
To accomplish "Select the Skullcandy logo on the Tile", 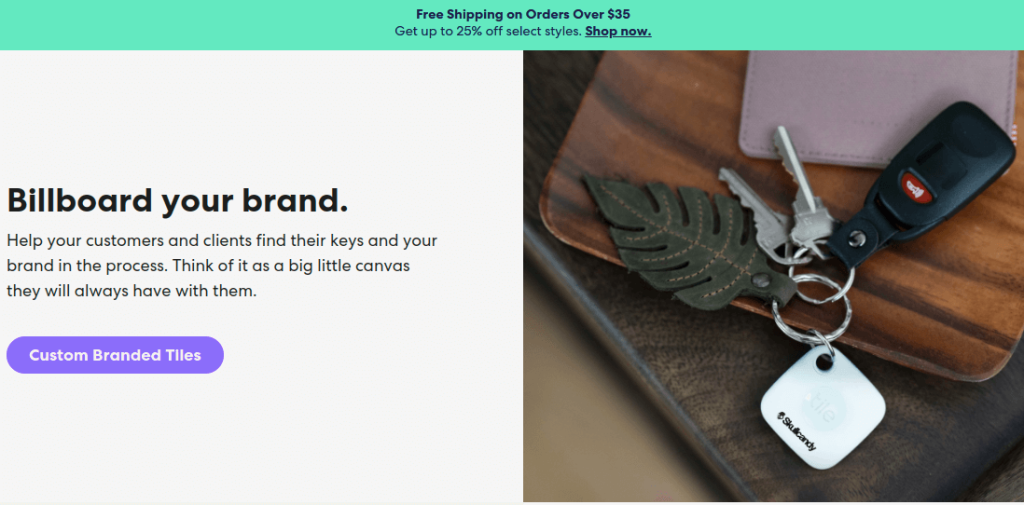I will tap(796, 431).
